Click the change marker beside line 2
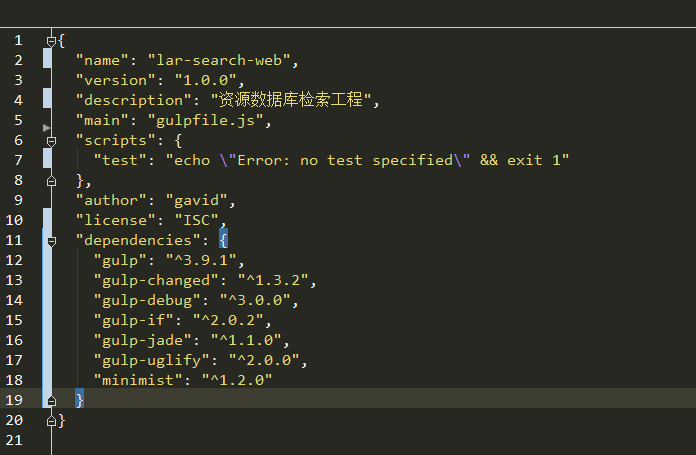The image size is (696, 455). (47, 60)
